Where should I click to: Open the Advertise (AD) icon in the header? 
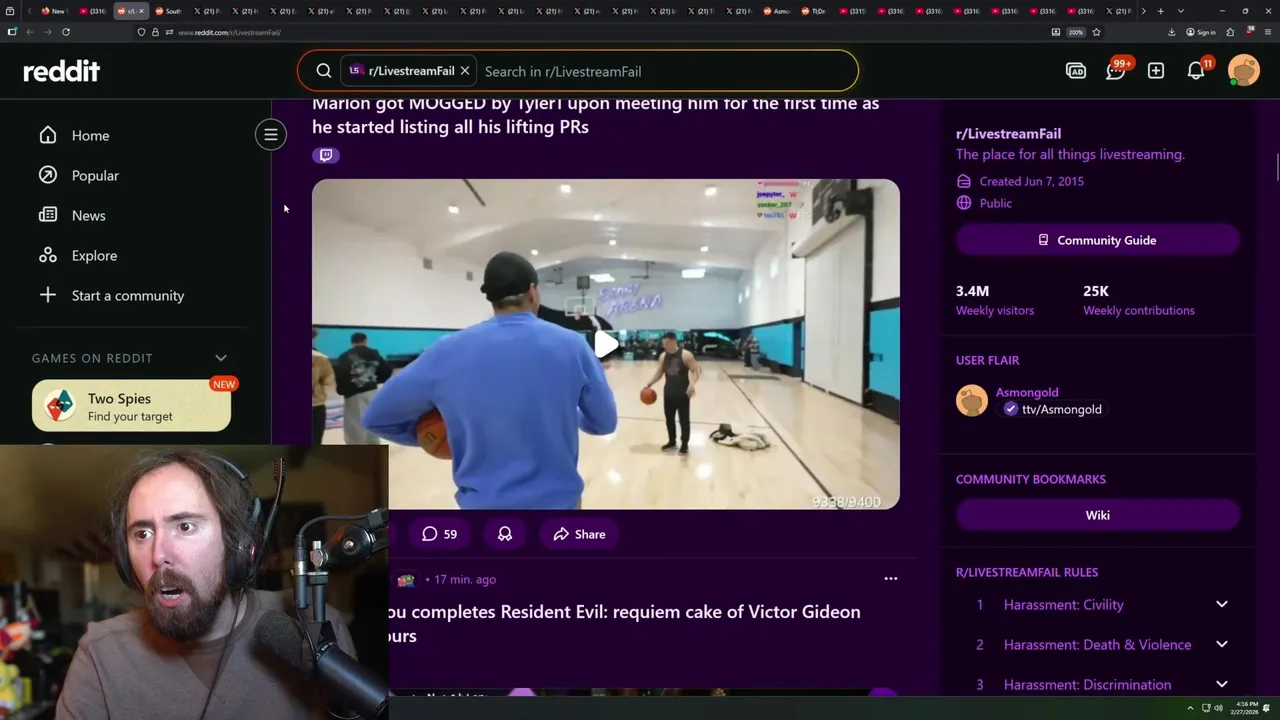(1076, 71)
